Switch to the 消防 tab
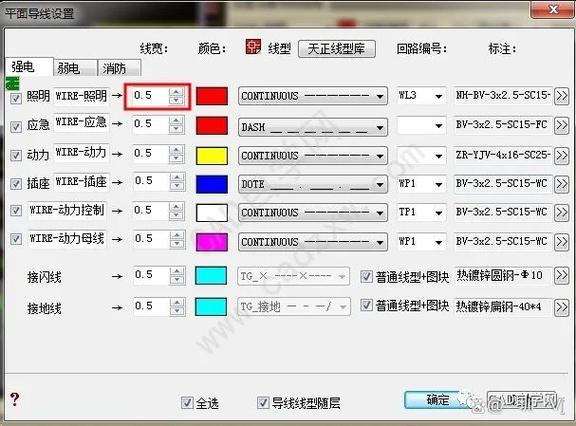 click(119, 68)
